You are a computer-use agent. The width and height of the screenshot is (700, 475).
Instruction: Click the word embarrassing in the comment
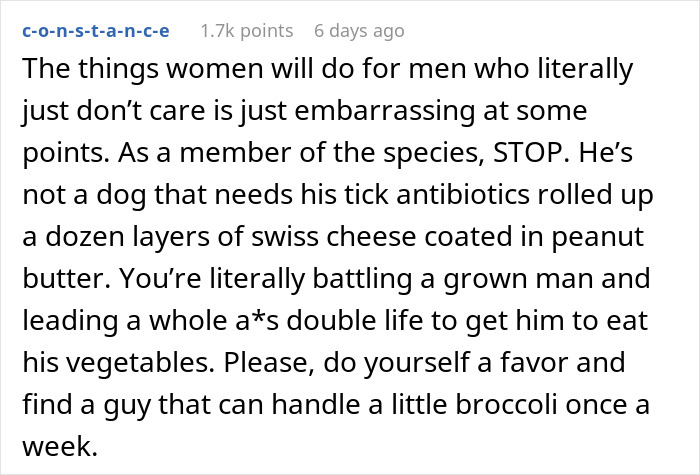[x=385, y=111]
